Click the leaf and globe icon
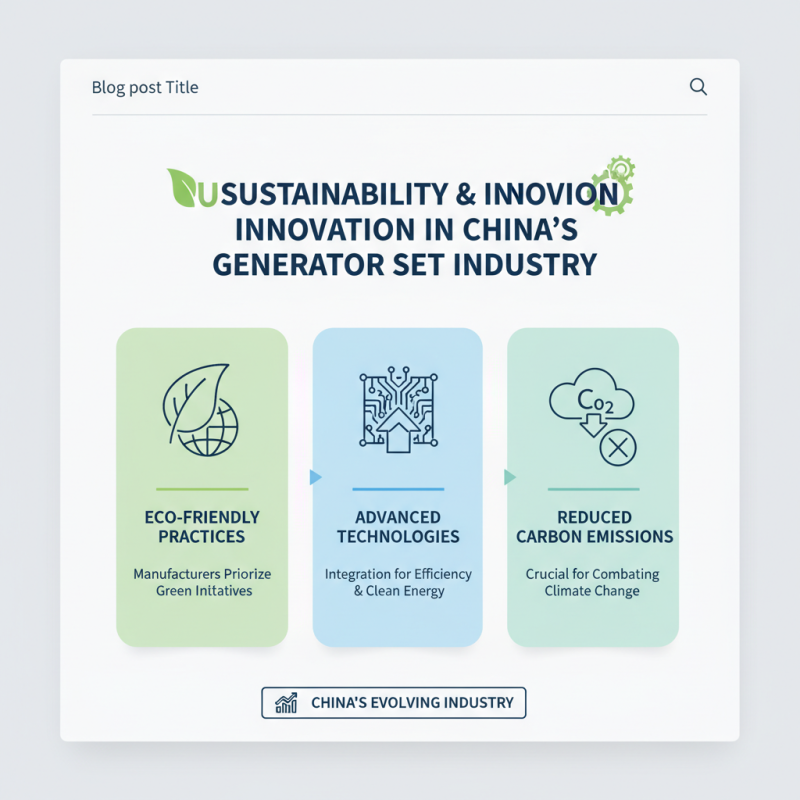The image size is (800, 800). click(201, 410)
